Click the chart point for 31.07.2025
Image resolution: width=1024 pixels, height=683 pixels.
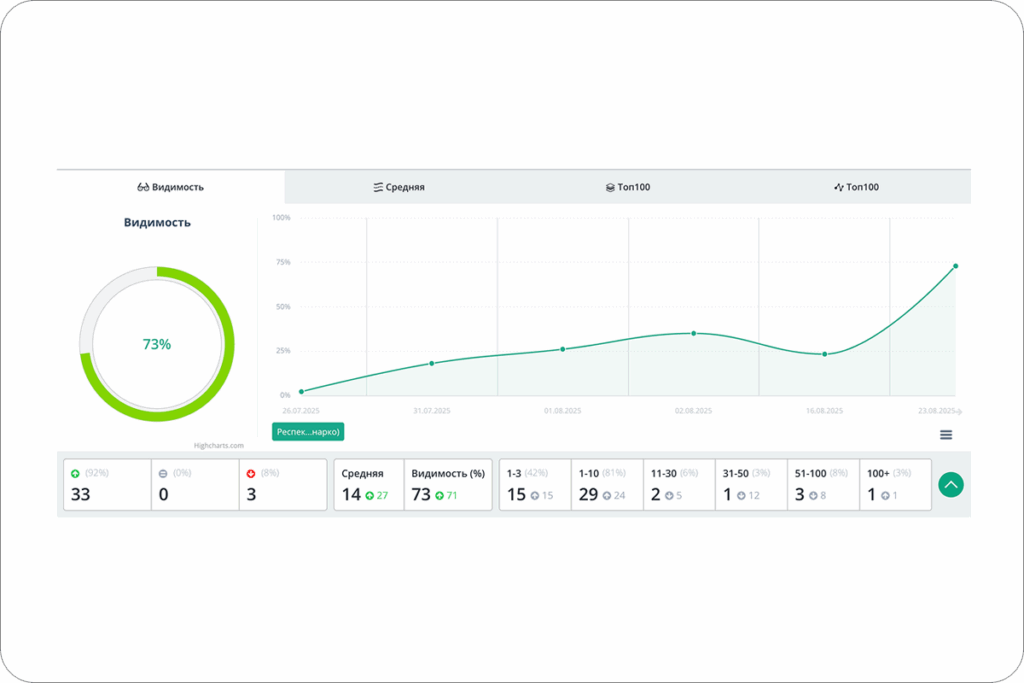[x=432, y=363]
